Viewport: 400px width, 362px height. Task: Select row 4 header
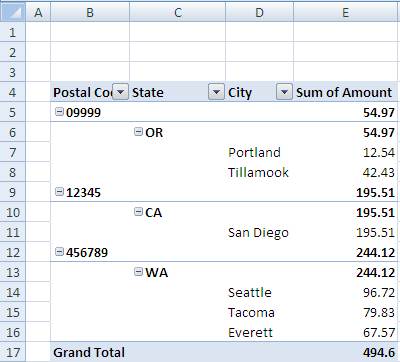tap(13, 92)
